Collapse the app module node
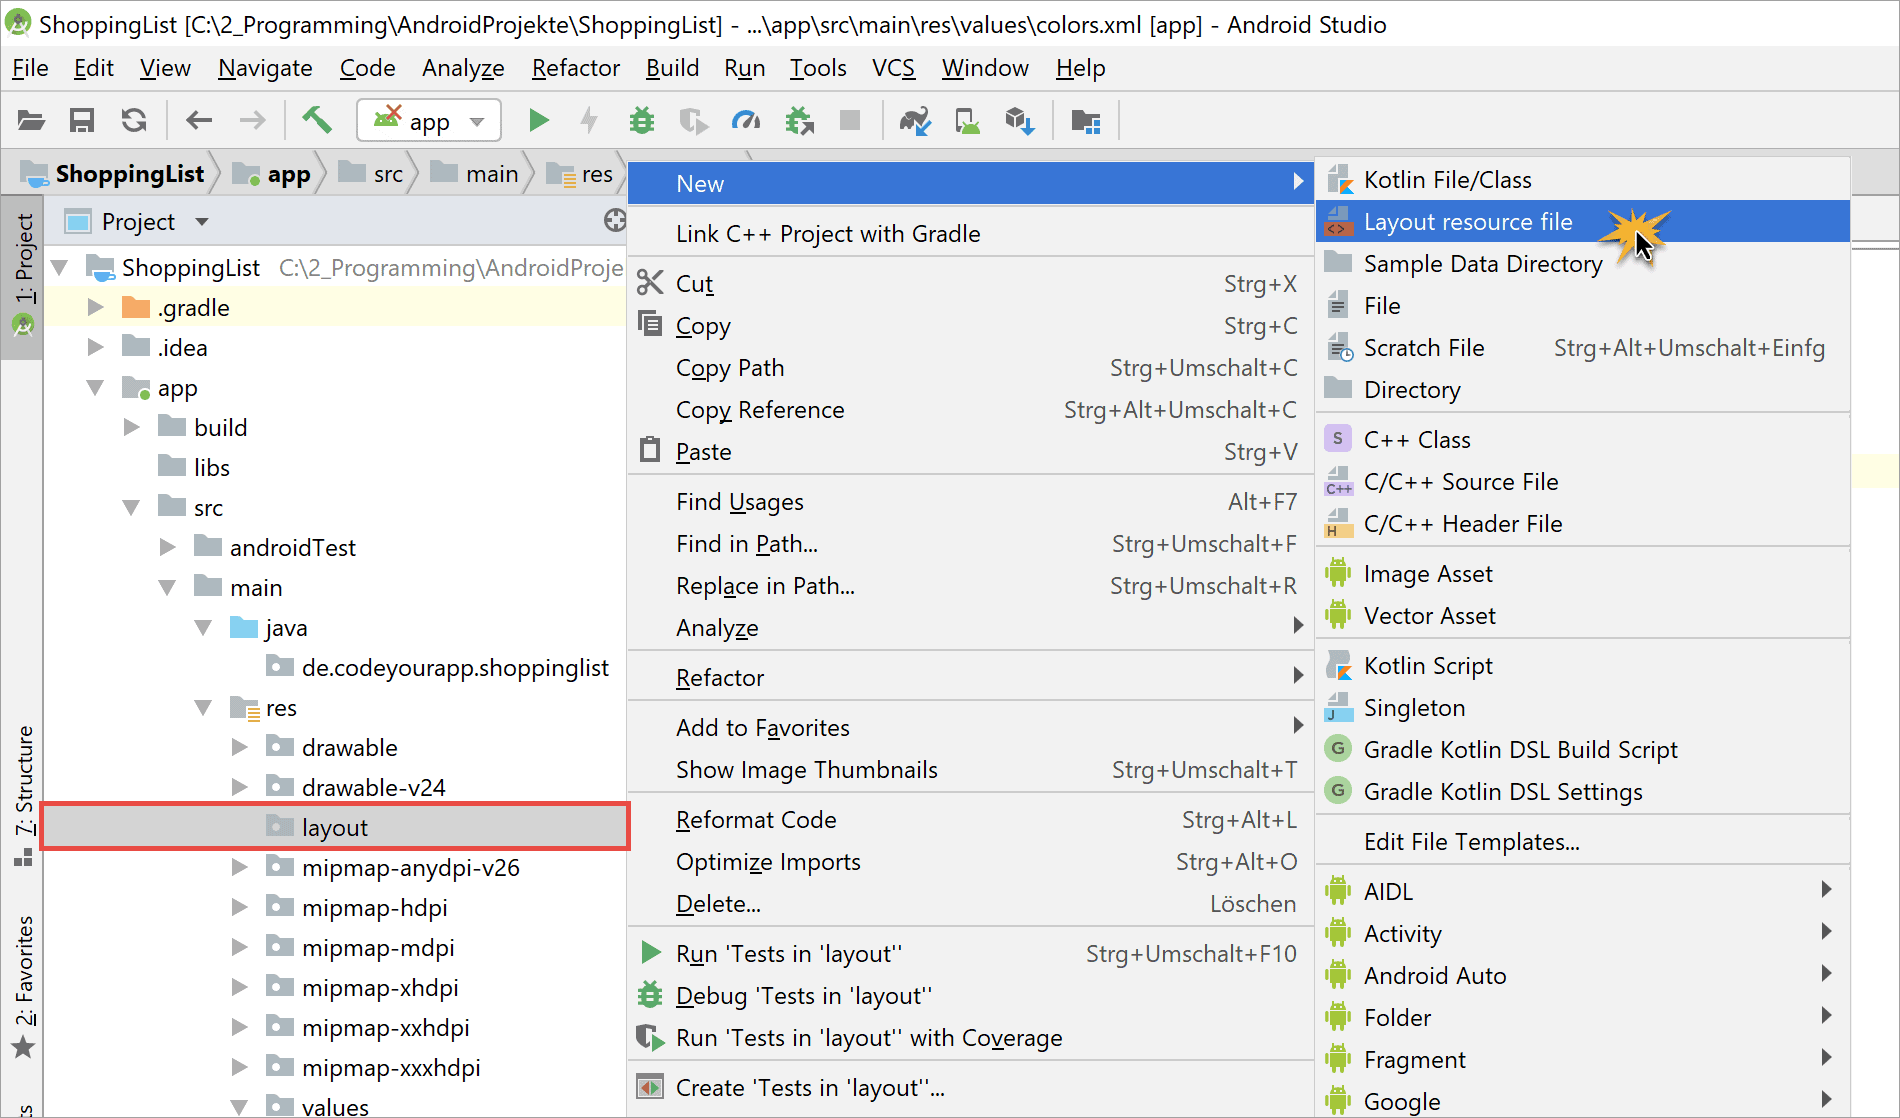The width and height of the screenshot is (1900, 1118). (96, 387)
